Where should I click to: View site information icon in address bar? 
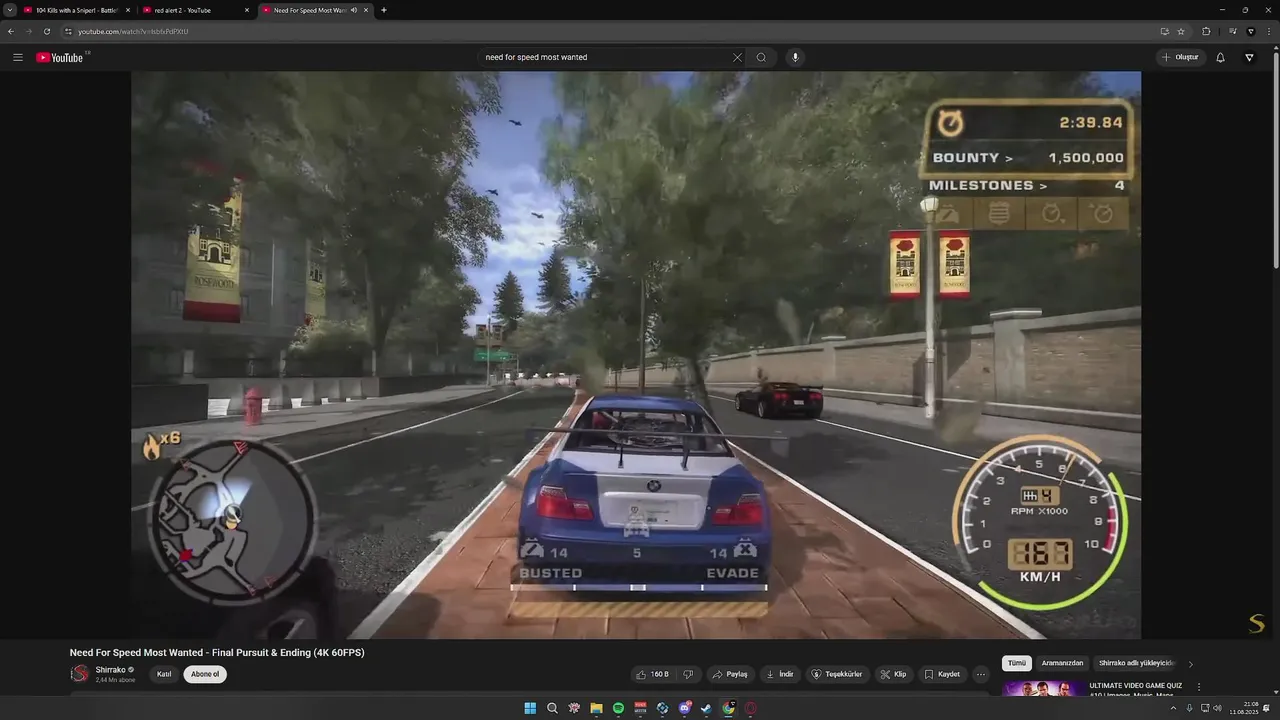coord(68,31)
